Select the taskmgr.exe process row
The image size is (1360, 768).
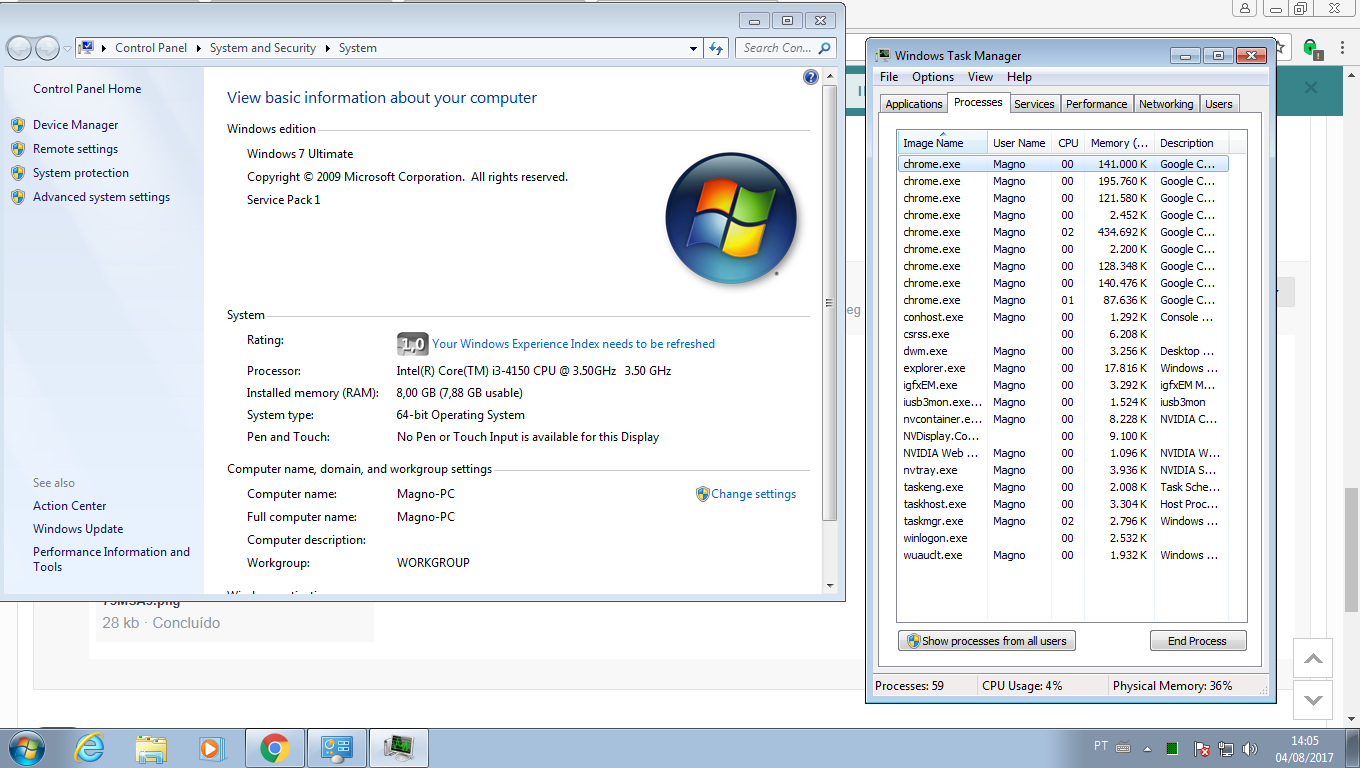tap(1063, 521)
